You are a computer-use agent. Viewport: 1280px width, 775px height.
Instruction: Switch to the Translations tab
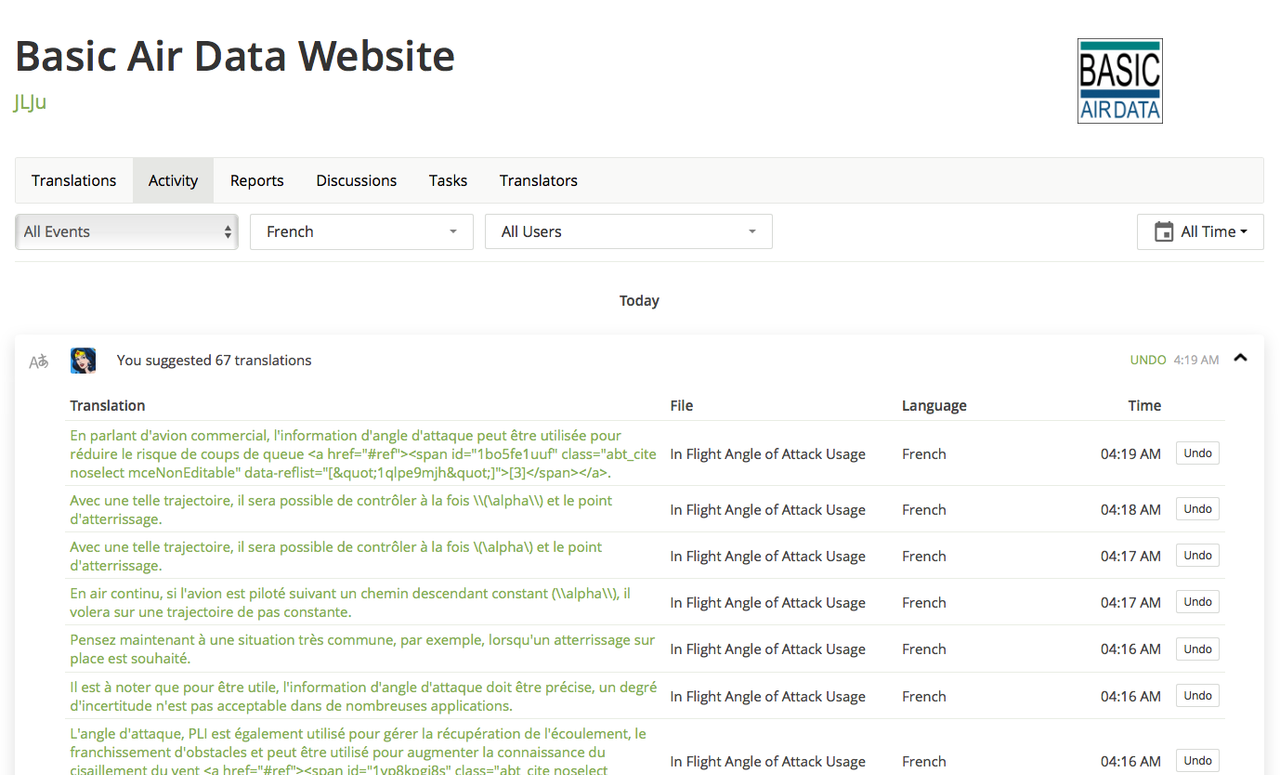coord(74,181)
